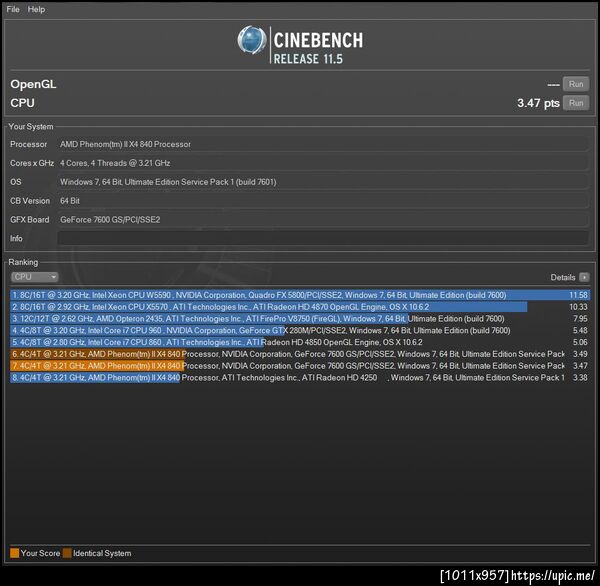
Task: Select ranking row Core i7 860
Action: pyautogui.click(x=300, y=342)
